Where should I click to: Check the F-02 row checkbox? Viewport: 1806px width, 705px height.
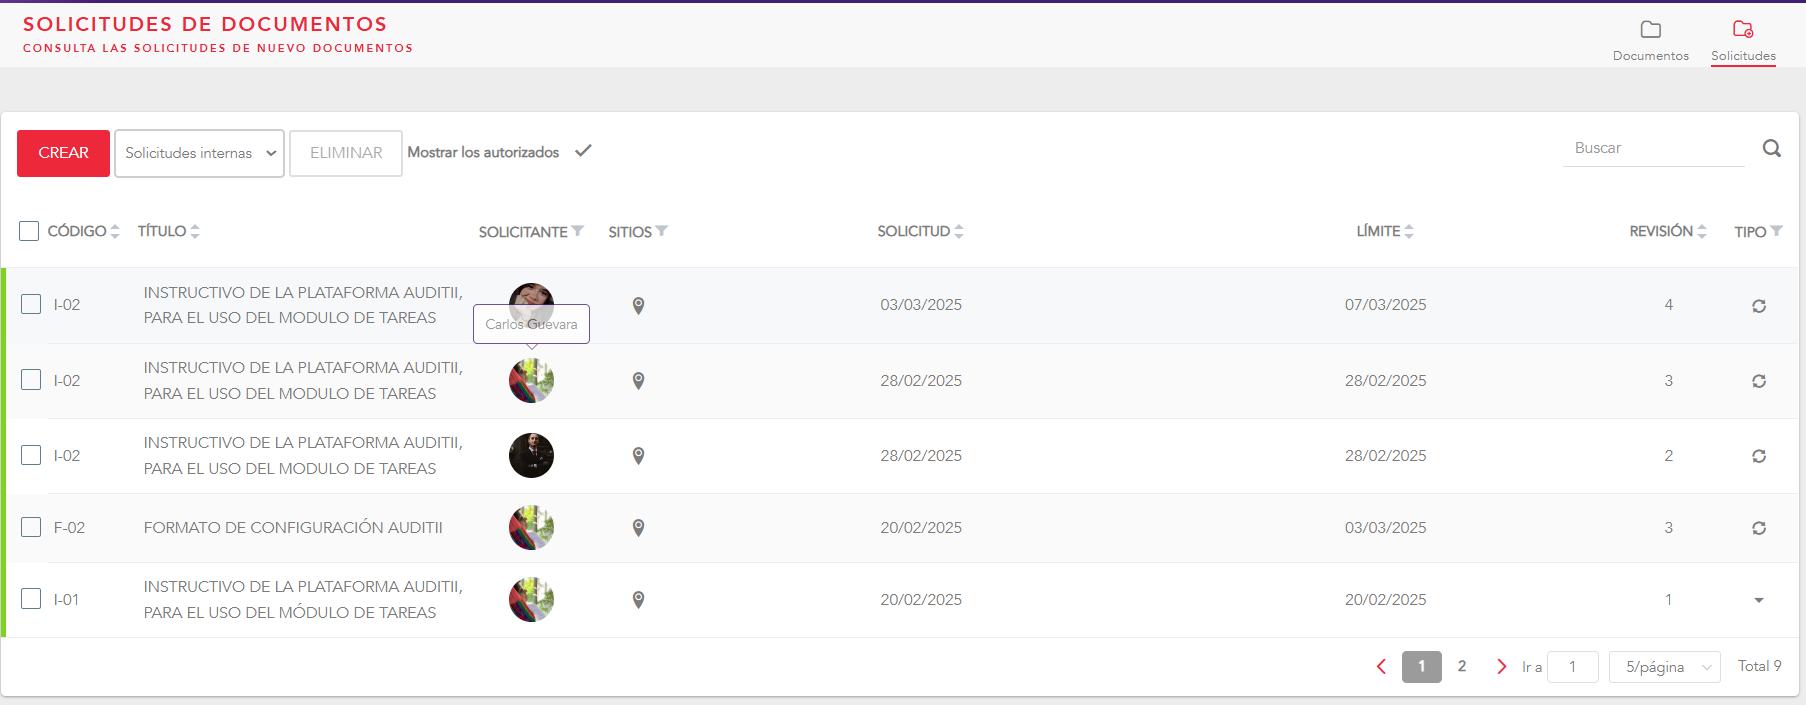(32, 527)
